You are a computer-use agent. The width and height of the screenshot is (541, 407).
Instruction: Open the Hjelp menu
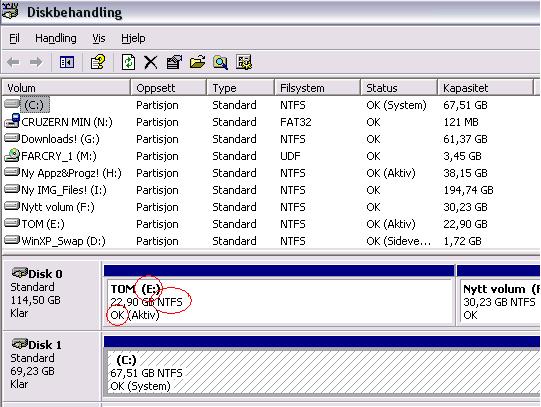[x=133, y=38]
